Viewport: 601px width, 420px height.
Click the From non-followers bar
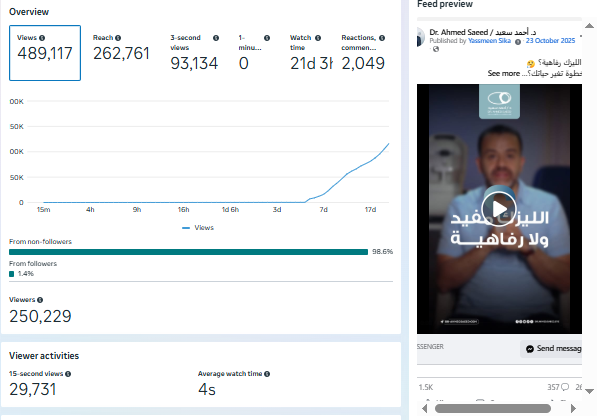point(189,252)
